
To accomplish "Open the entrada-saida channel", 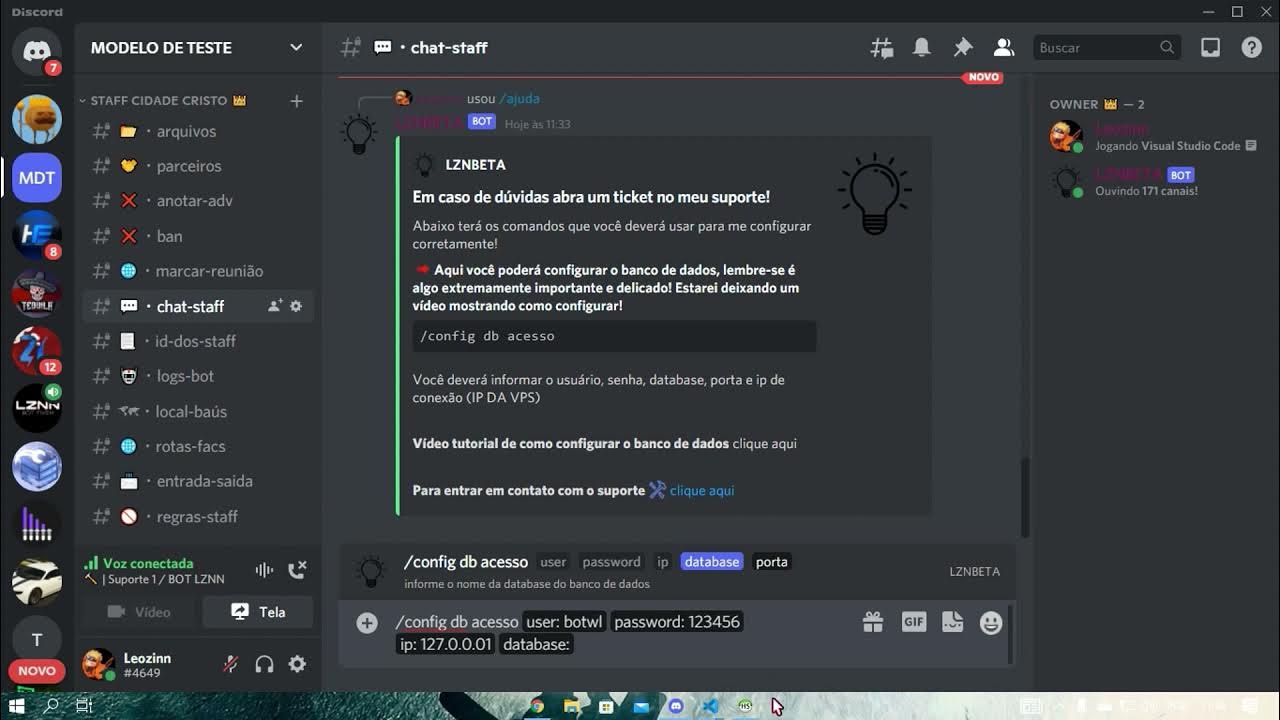I will click(198, 481).
